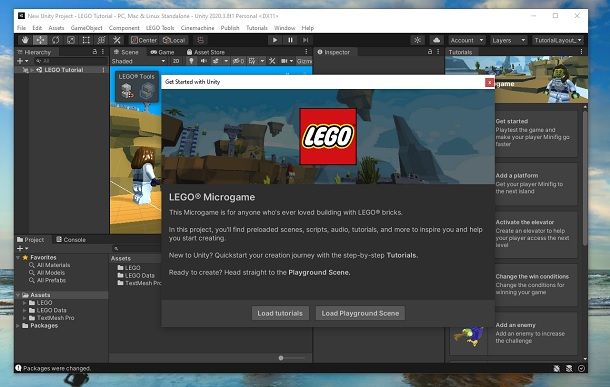Open Hierarchy create plus dropdown
Screen dimensions: 610x387
click(x=23, y=61)
